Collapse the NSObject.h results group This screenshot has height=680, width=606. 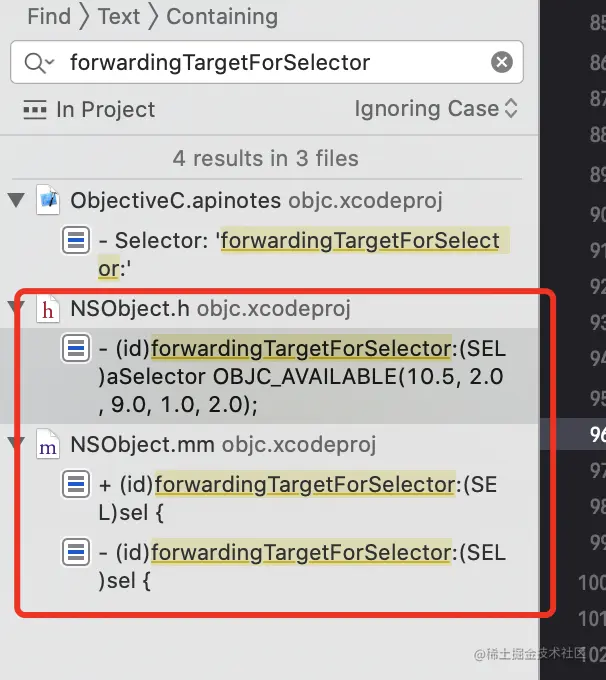(16, 308)
